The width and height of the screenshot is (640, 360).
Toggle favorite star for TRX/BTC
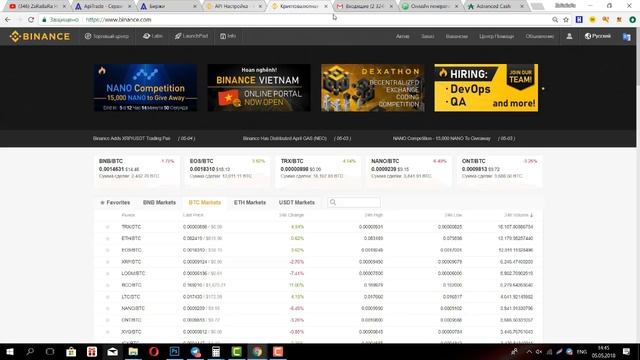coord(107,227)
